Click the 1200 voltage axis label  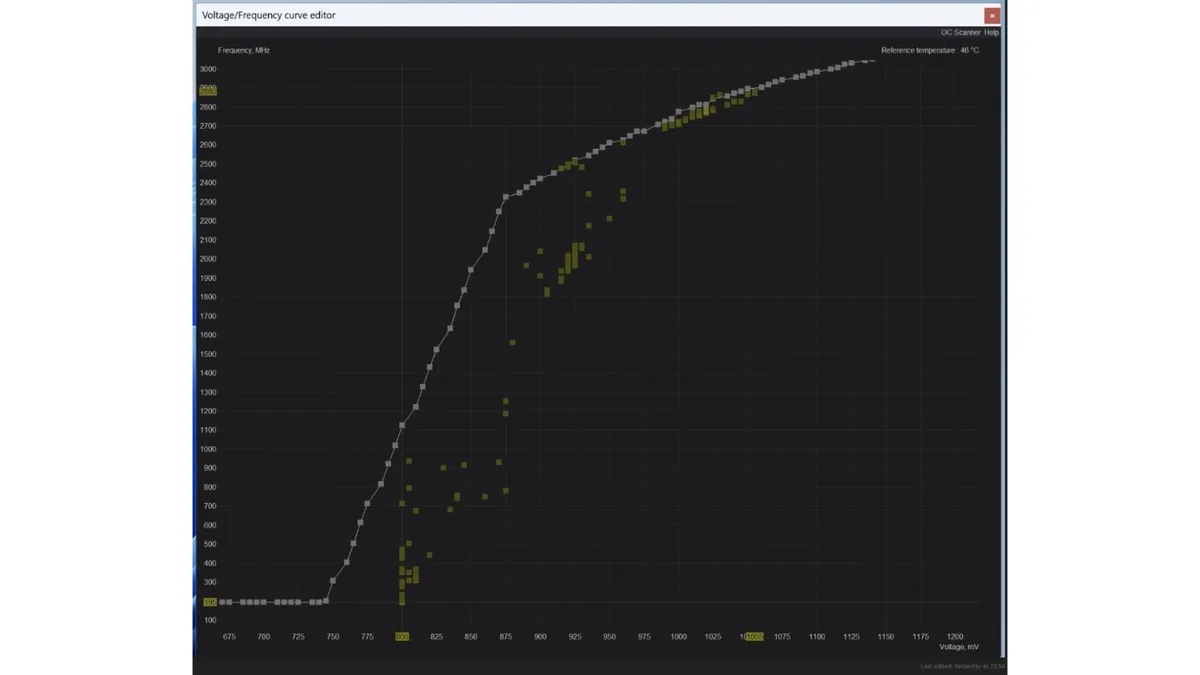955,637
